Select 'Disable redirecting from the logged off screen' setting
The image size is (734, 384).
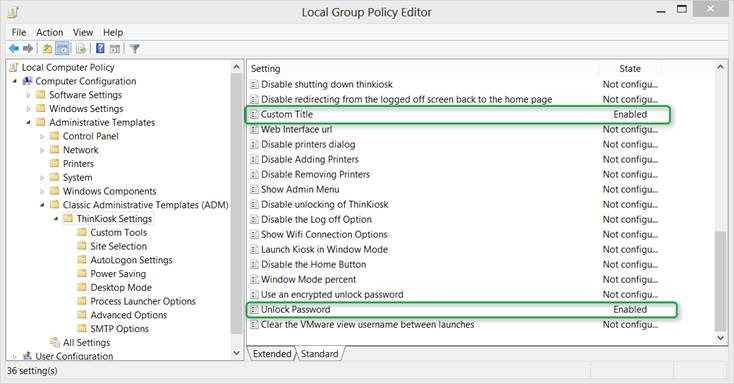coord(406,99)
